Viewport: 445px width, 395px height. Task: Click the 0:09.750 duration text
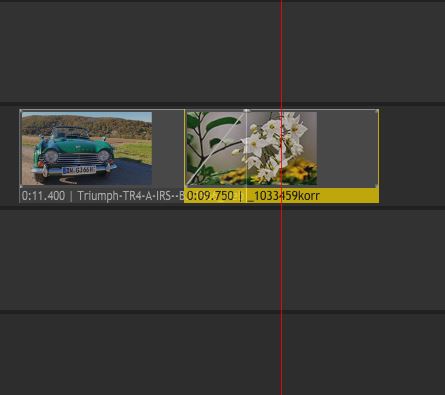point(210,196)
